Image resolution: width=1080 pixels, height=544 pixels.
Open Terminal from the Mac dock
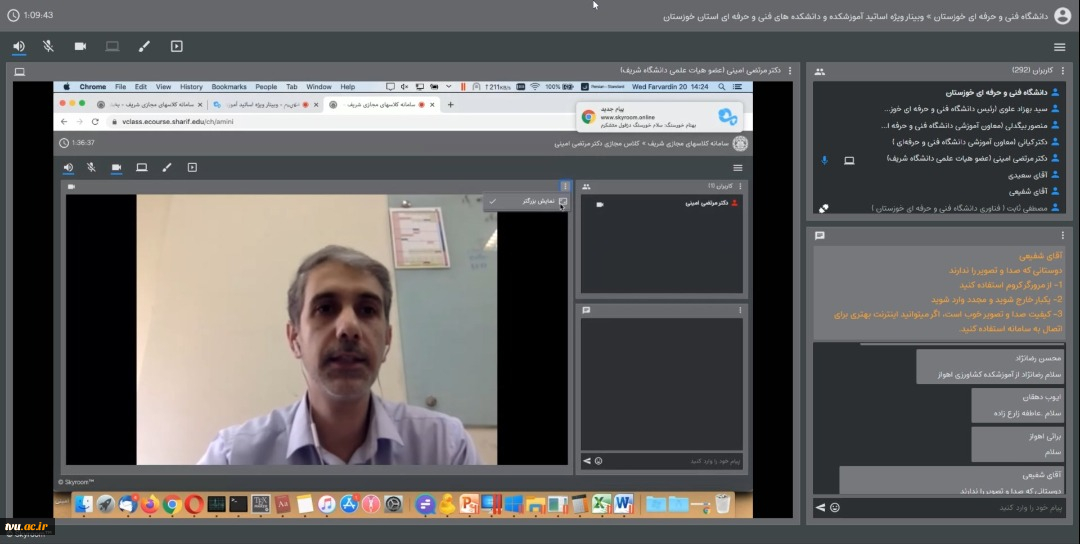pyautogui.click(x=238, y=505)
